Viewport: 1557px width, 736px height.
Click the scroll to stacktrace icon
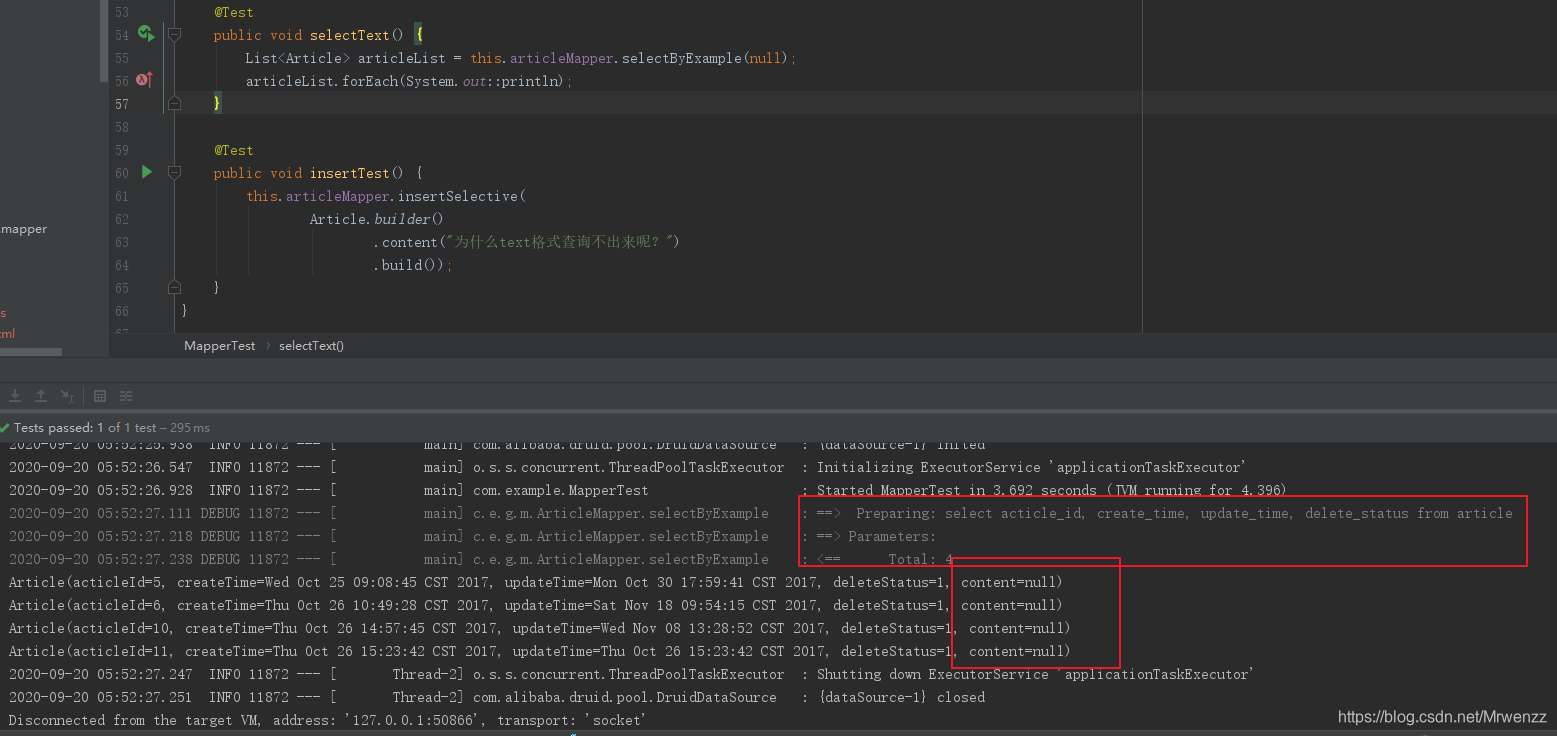pyautogui.click(x=67, y=396)
